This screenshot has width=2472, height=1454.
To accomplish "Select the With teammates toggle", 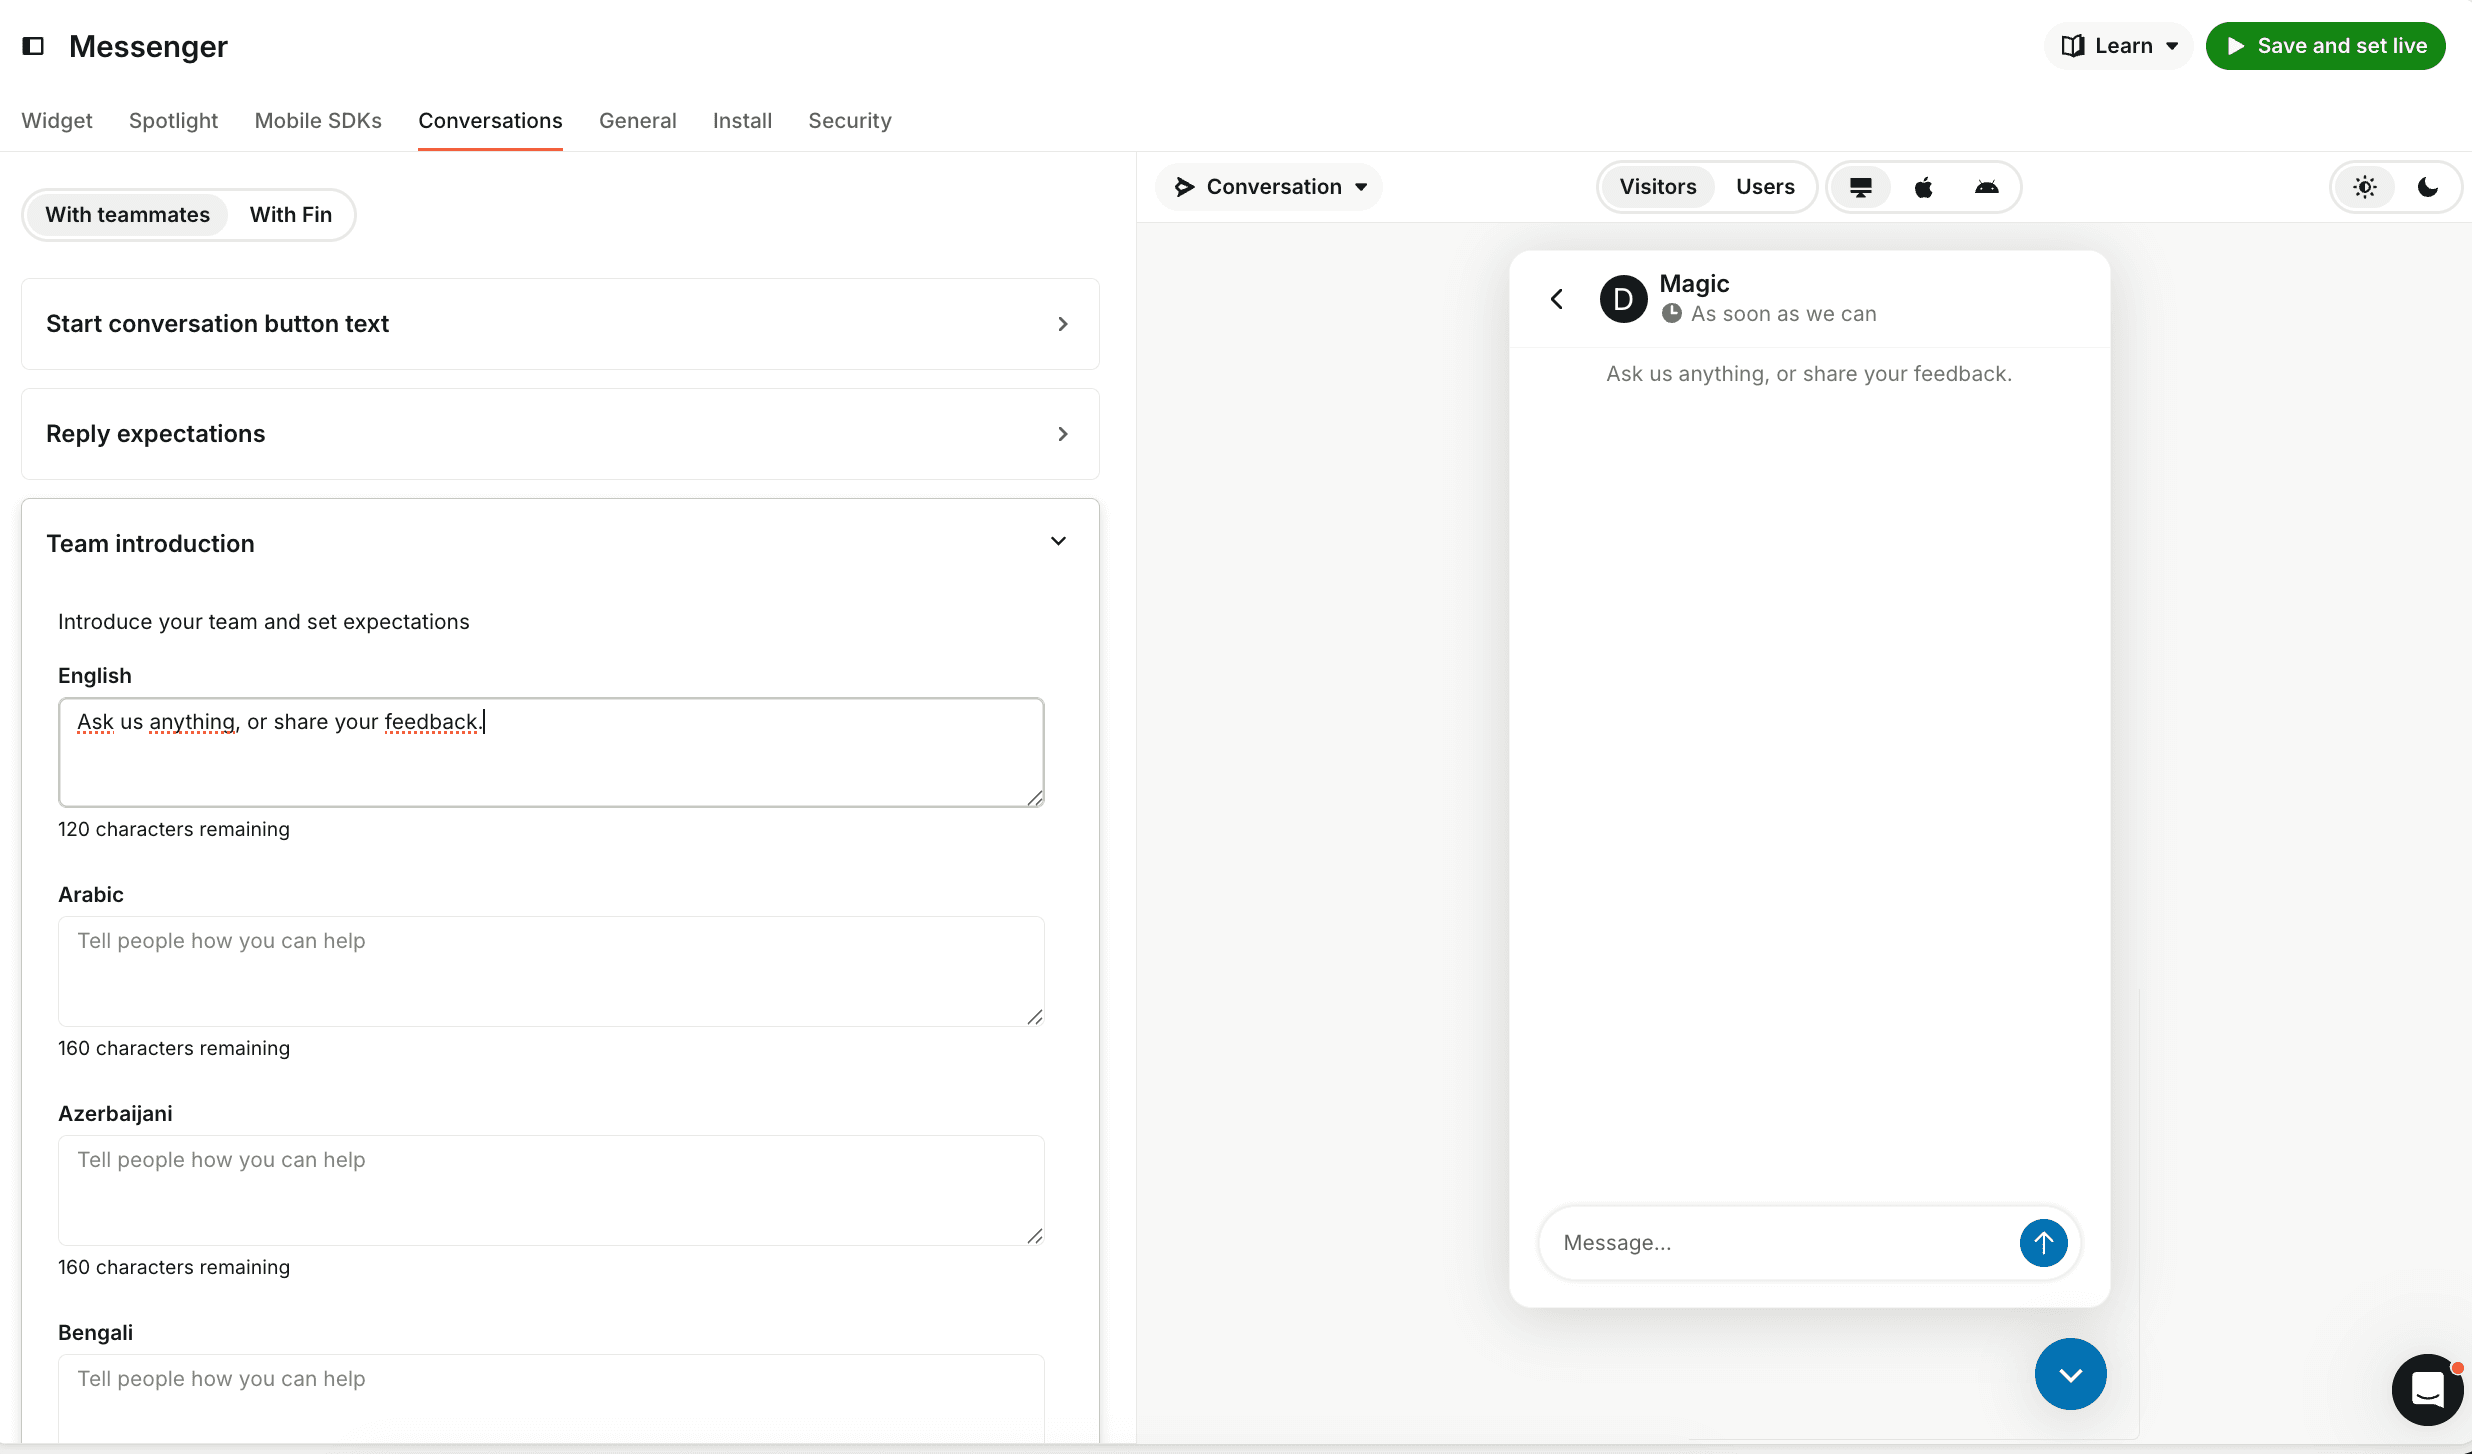I will tap(127, 215).
